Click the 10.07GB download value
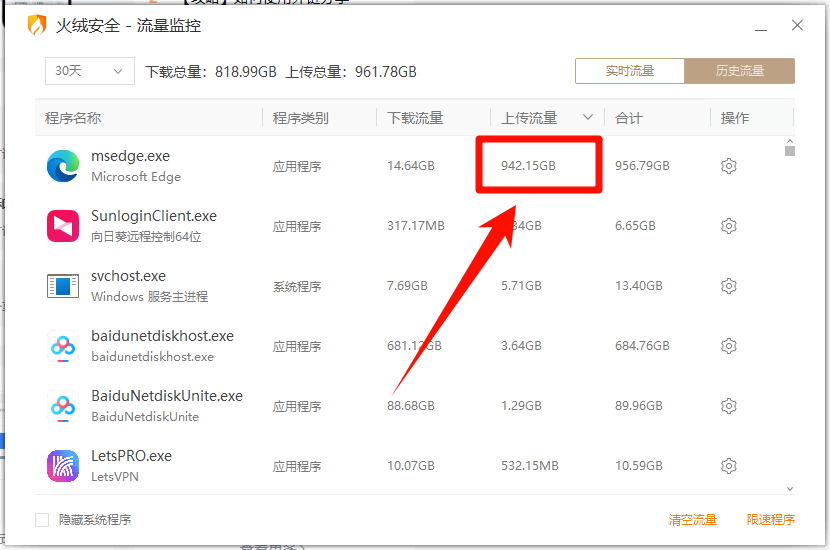The height and width of the screenshot is (550, 830). (x=411, y=466)
